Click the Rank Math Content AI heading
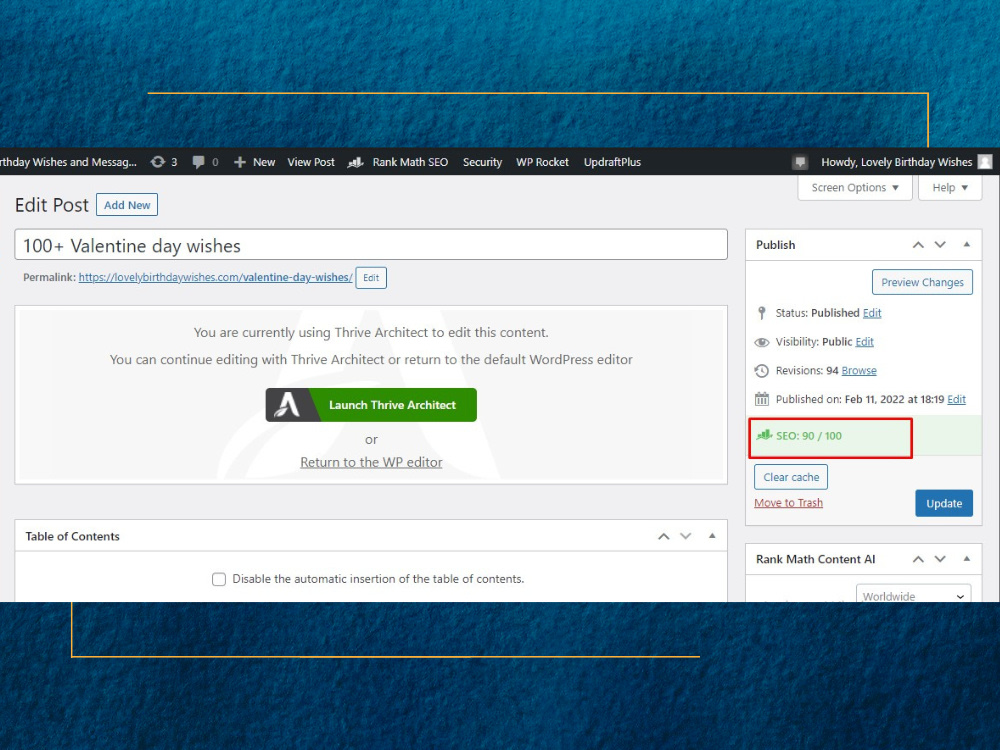This screenshot has height=750, width=1000. click(816, 559)
